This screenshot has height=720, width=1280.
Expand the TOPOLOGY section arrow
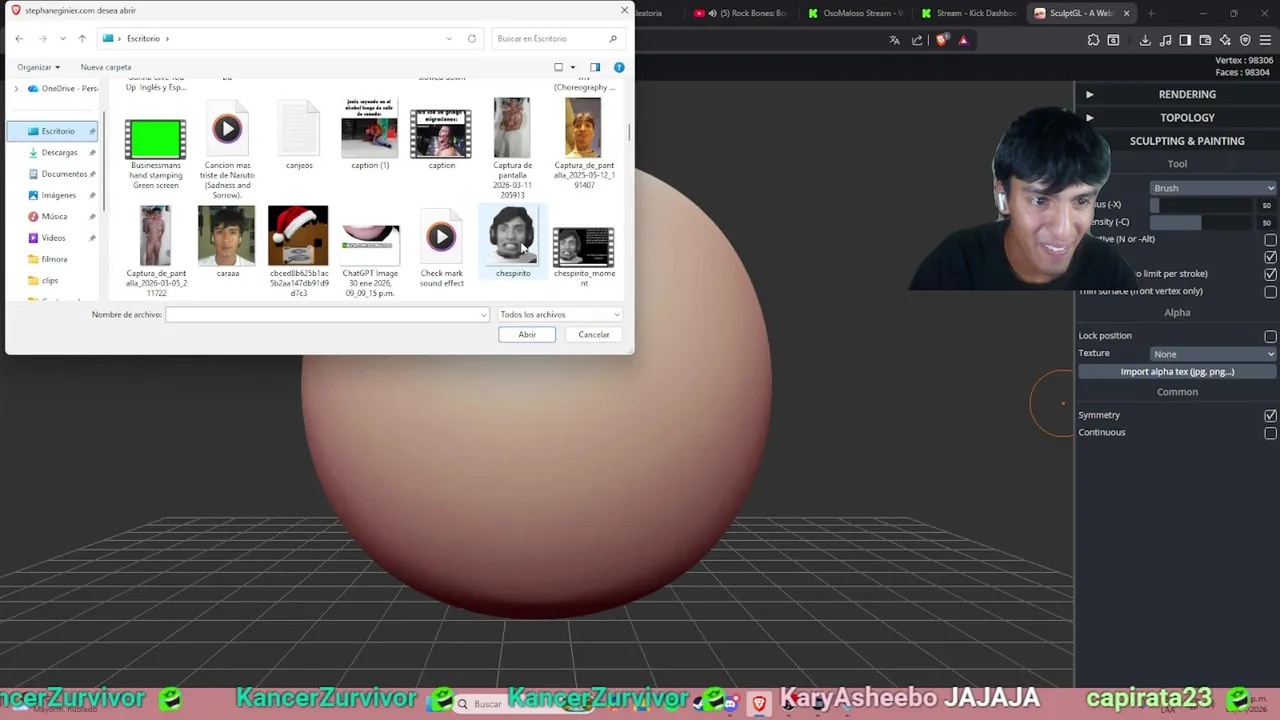pyautogui.click(x=1090, y=118)
